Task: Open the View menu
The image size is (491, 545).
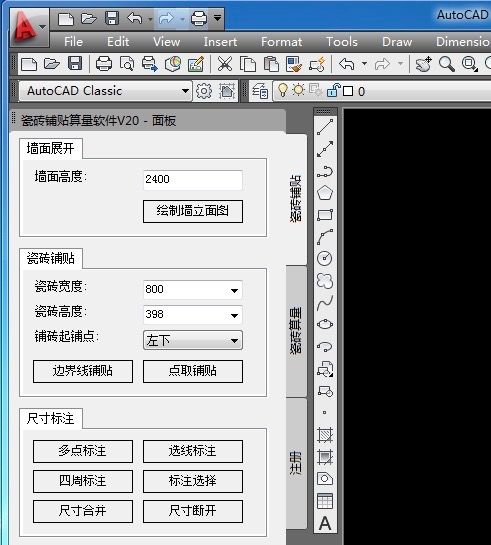Action: pos(166,42)
